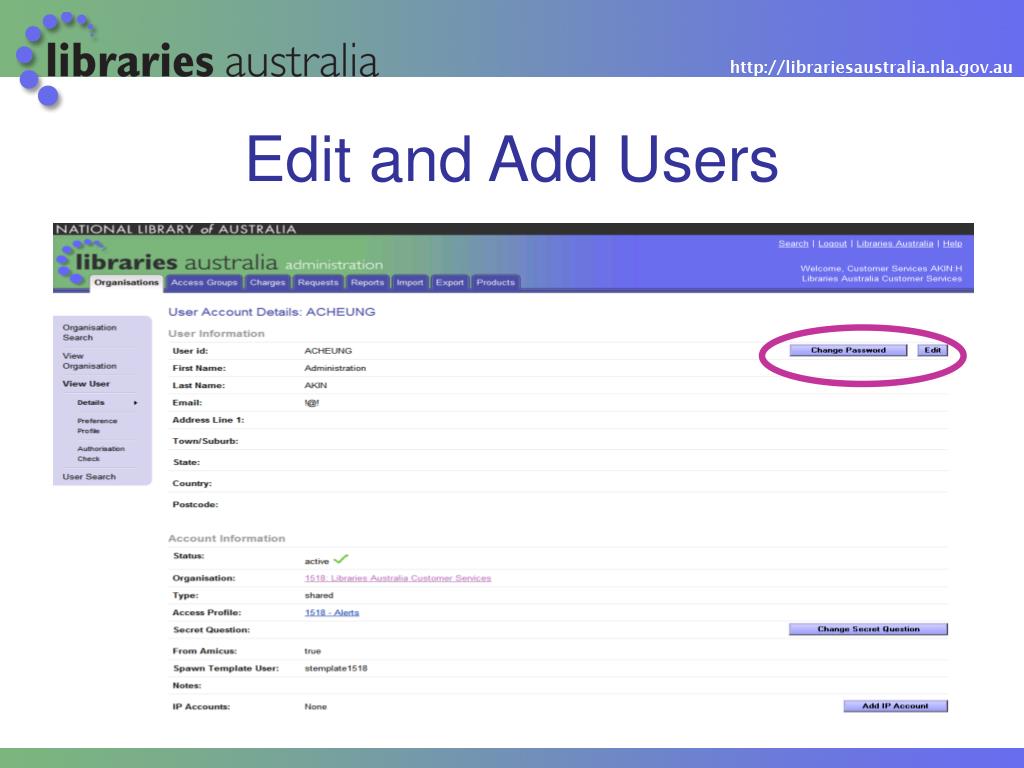Open the Organisations tab

pyautogui.click(x=126, y=282)
